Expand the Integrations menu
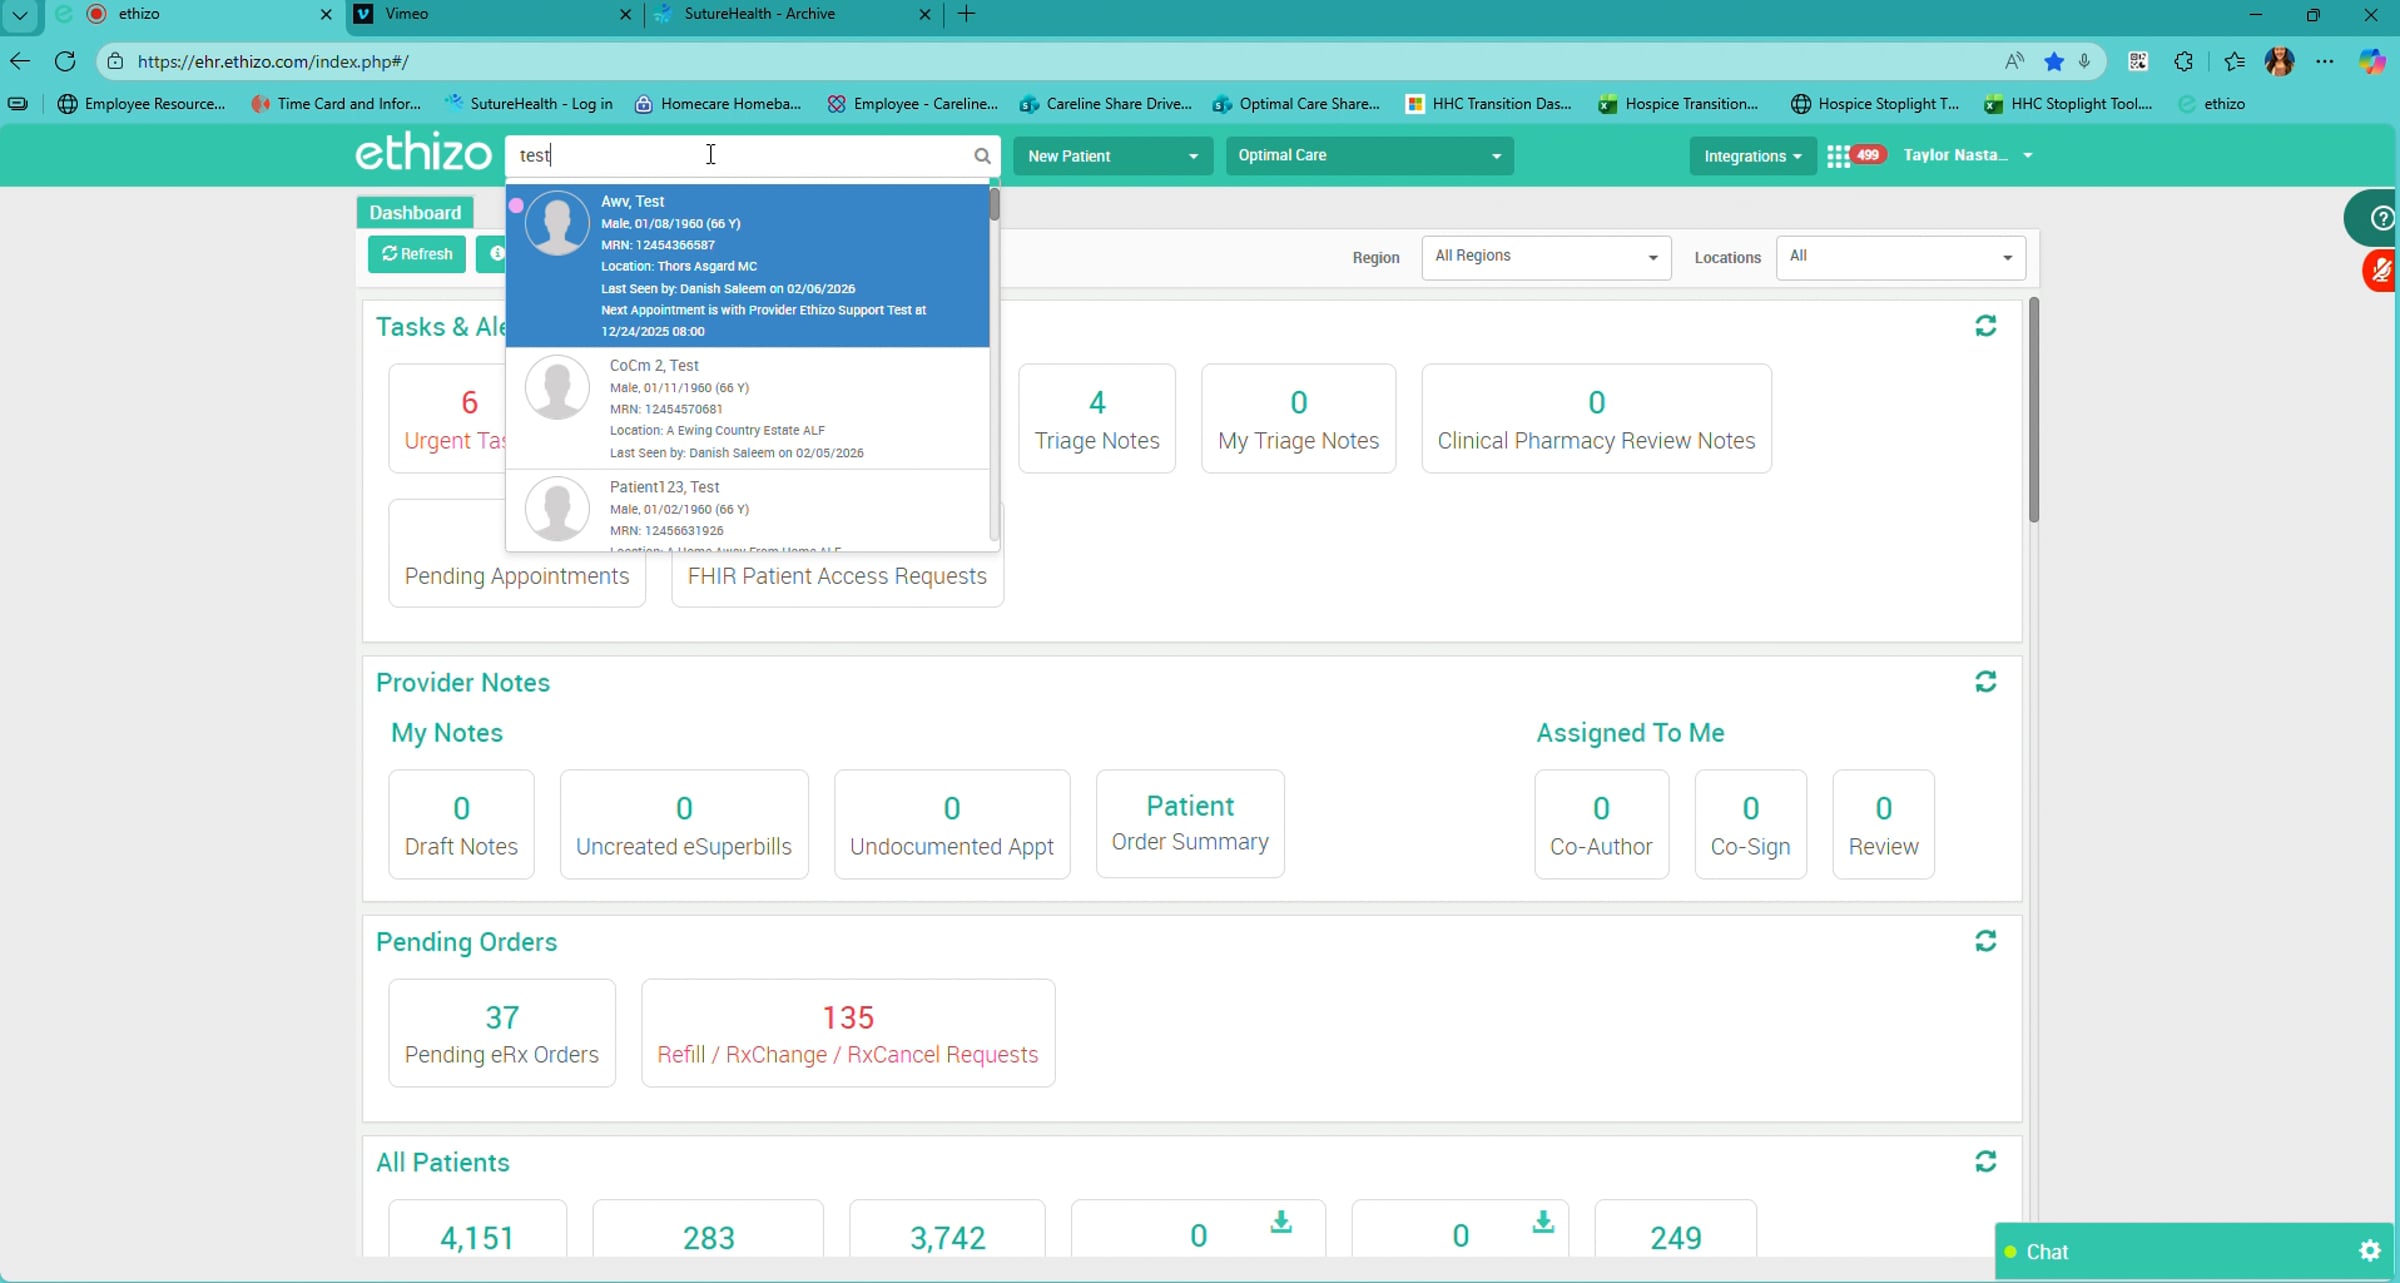 (1752, 156)
